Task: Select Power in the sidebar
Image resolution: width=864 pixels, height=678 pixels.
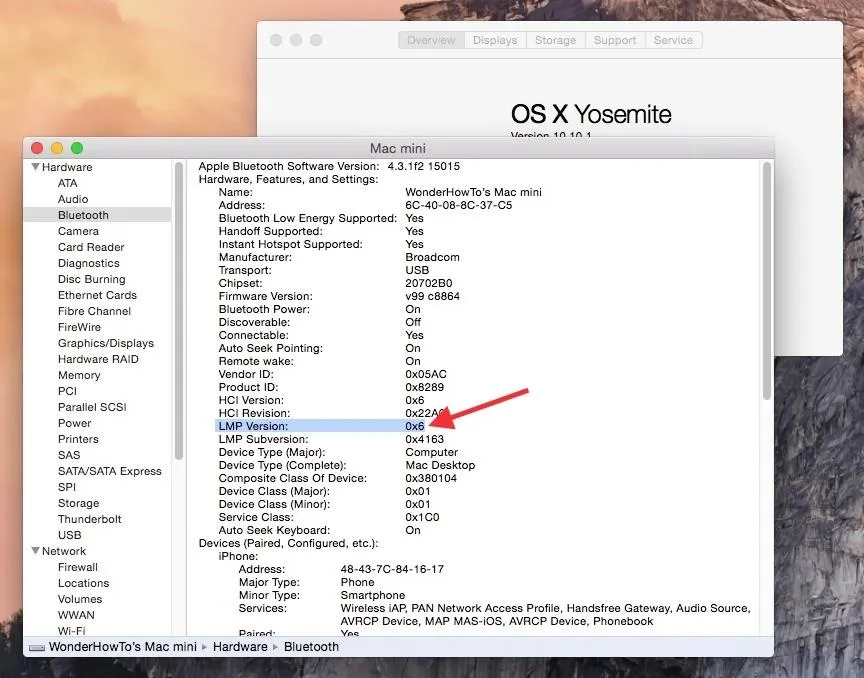Action: coord(74,423)
